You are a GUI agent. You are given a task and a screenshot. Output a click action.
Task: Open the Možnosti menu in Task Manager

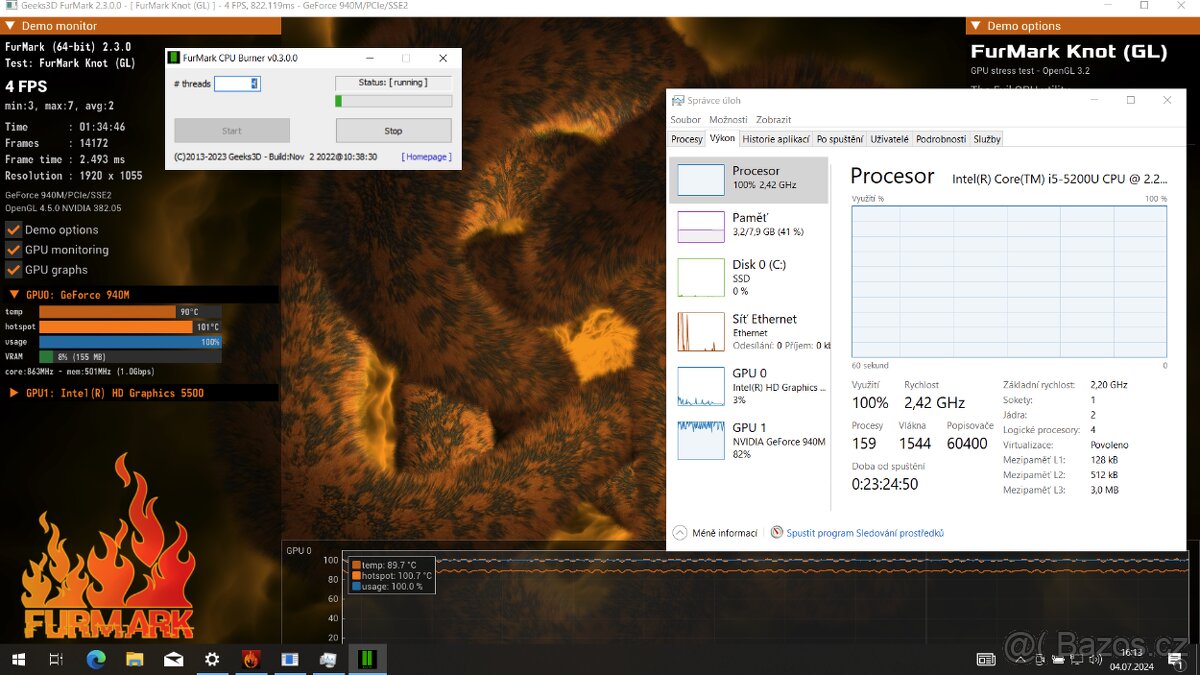coord(728,119)
